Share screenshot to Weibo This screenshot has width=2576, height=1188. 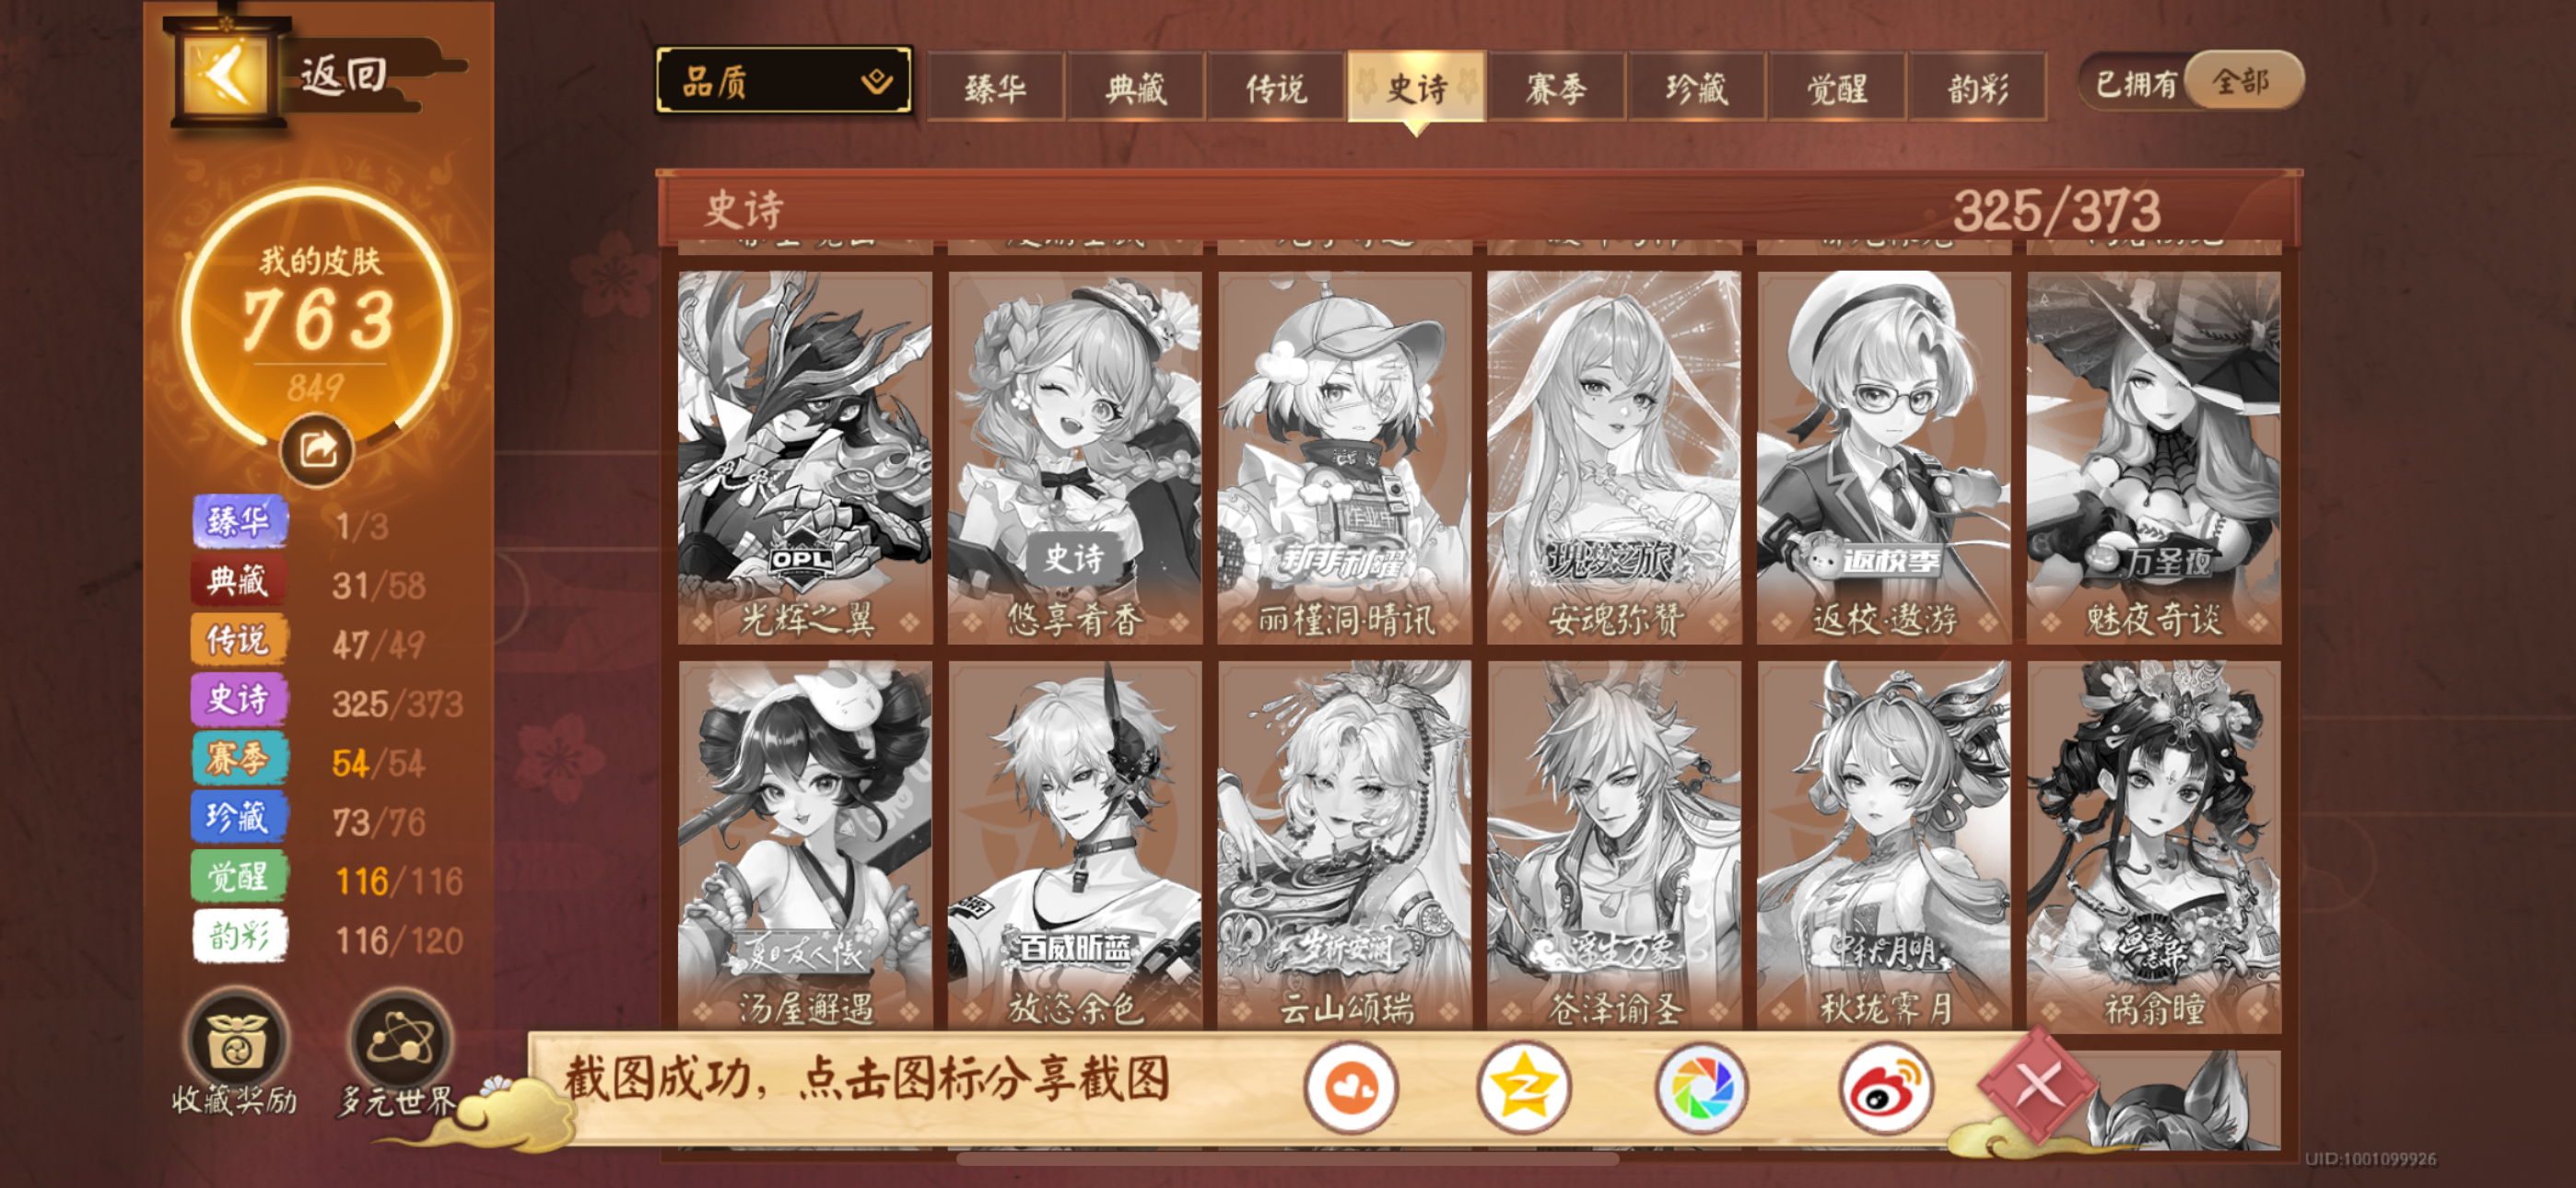(x=1884, y=1088)
